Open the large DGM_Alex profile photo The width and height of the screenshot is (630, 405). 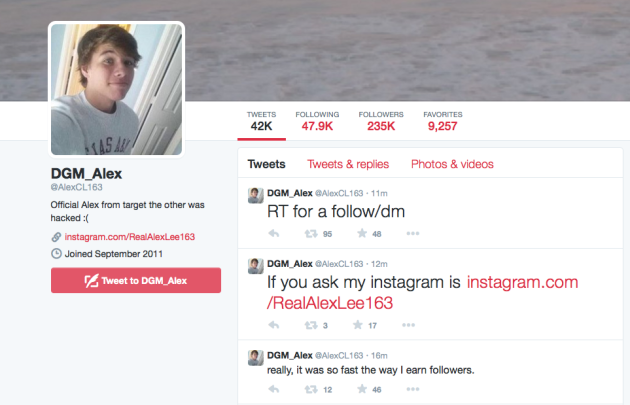coord(117,89)
